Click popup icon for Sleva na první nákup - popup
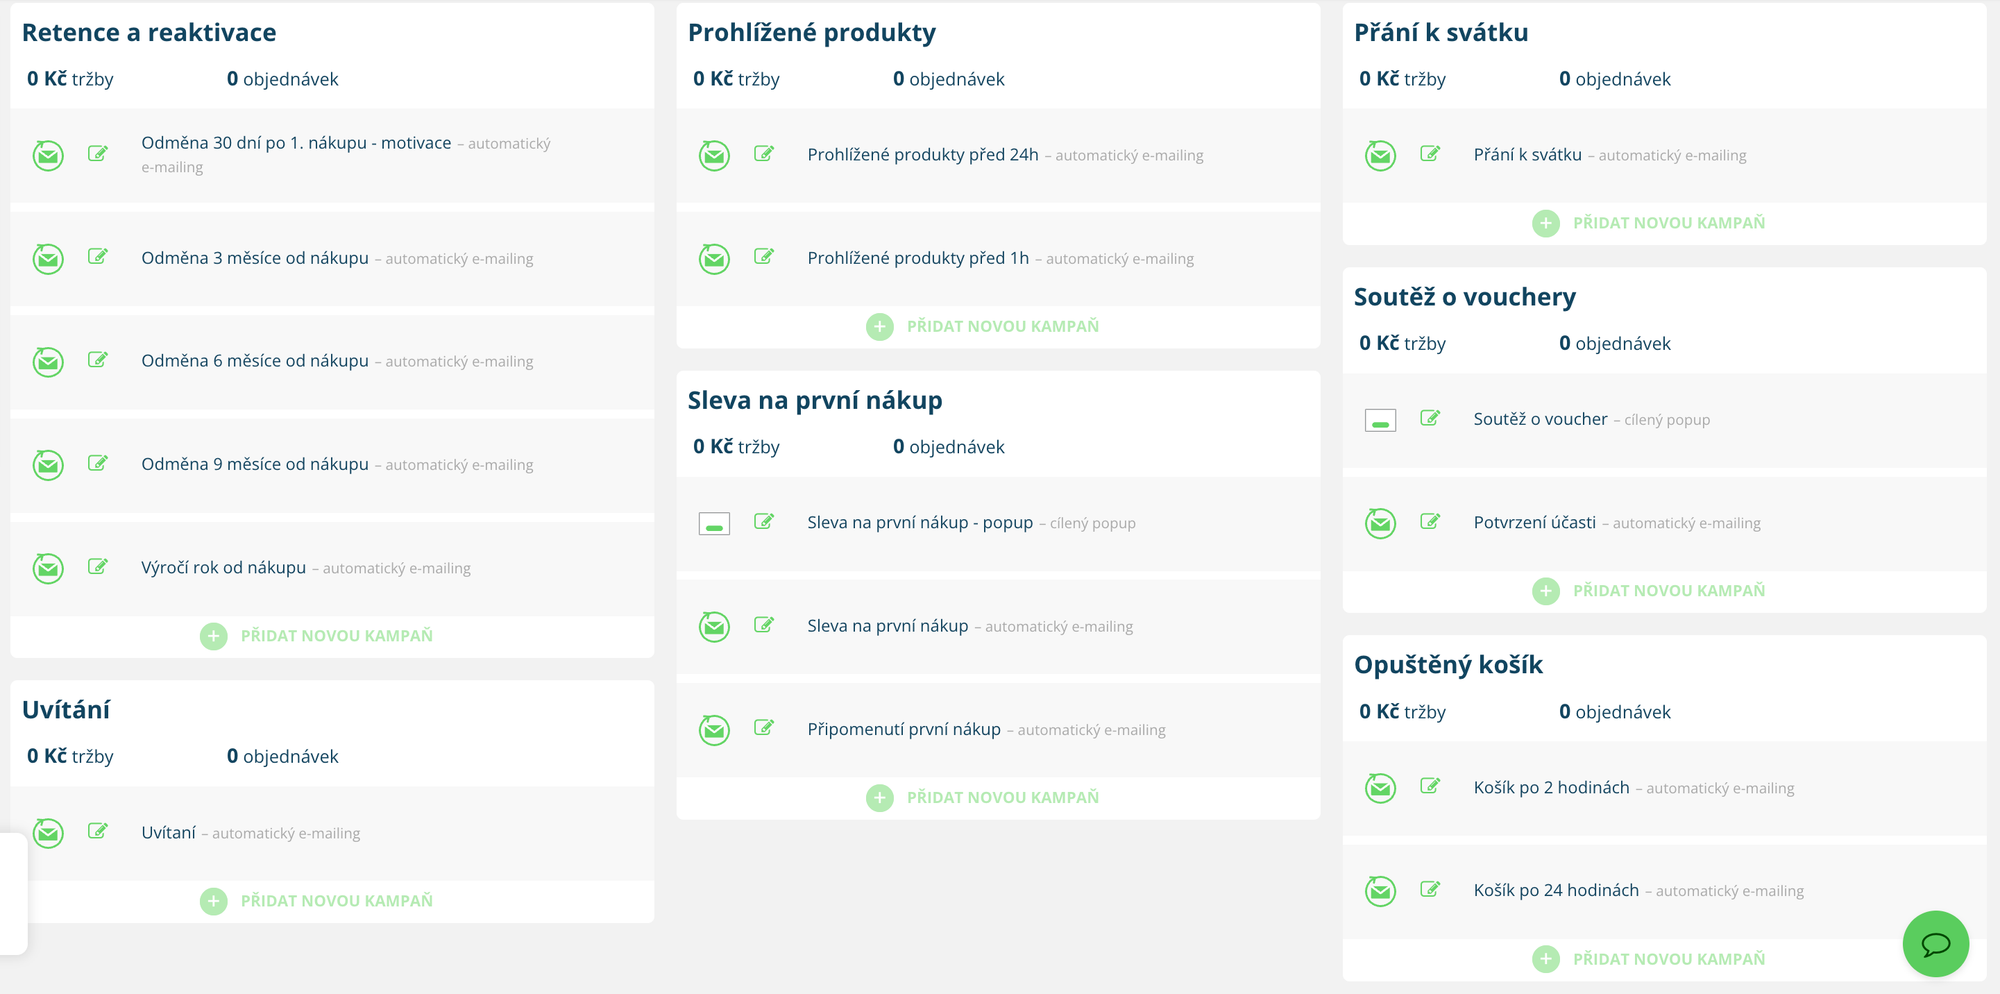This screenshot has width=2000, height=994. coord(714,523)
